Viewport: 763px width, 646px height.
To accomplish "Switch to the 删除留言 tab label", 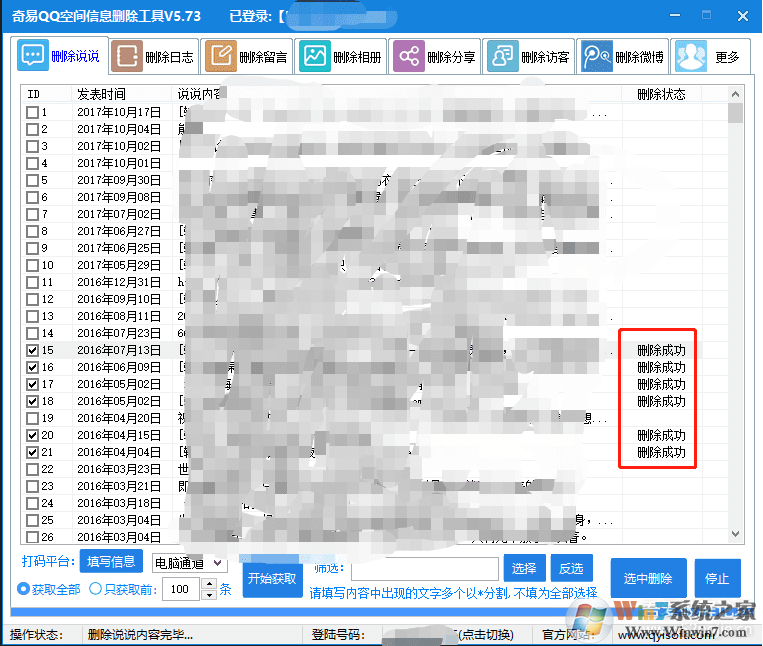I will point(263,57).
